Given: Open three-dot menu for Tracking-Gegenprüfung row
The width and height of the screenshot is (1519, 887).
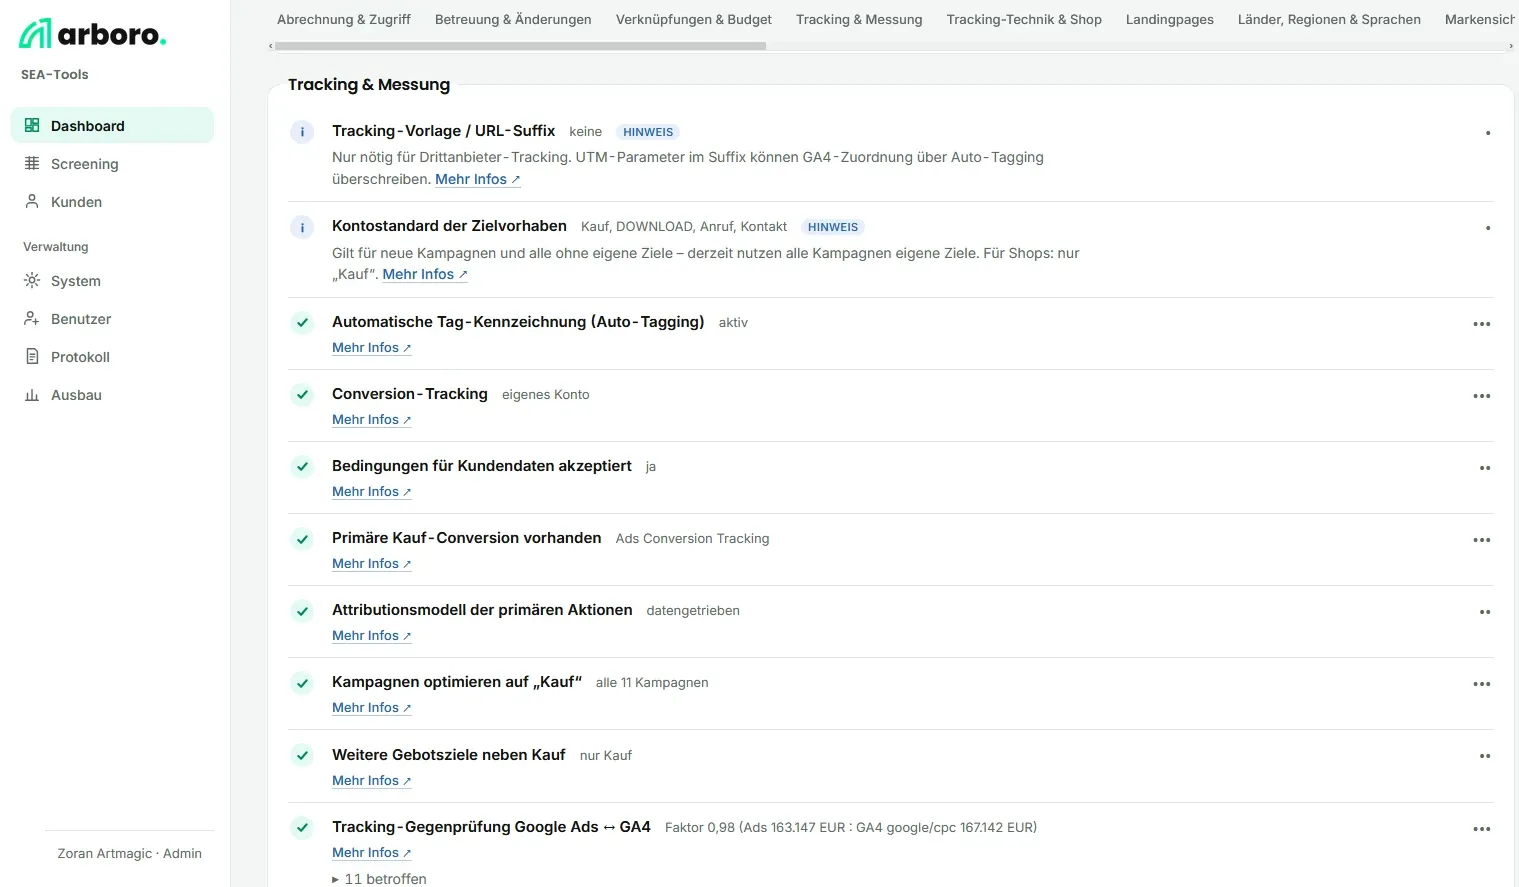Looking at the screenshot, I should point(1482,829).
